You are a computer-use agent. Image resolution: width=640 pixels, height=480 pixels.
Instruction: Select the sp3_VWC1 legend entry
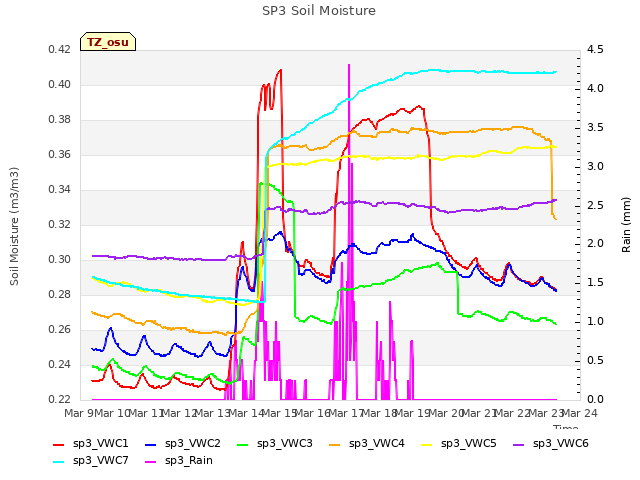(x=91, y=444)
